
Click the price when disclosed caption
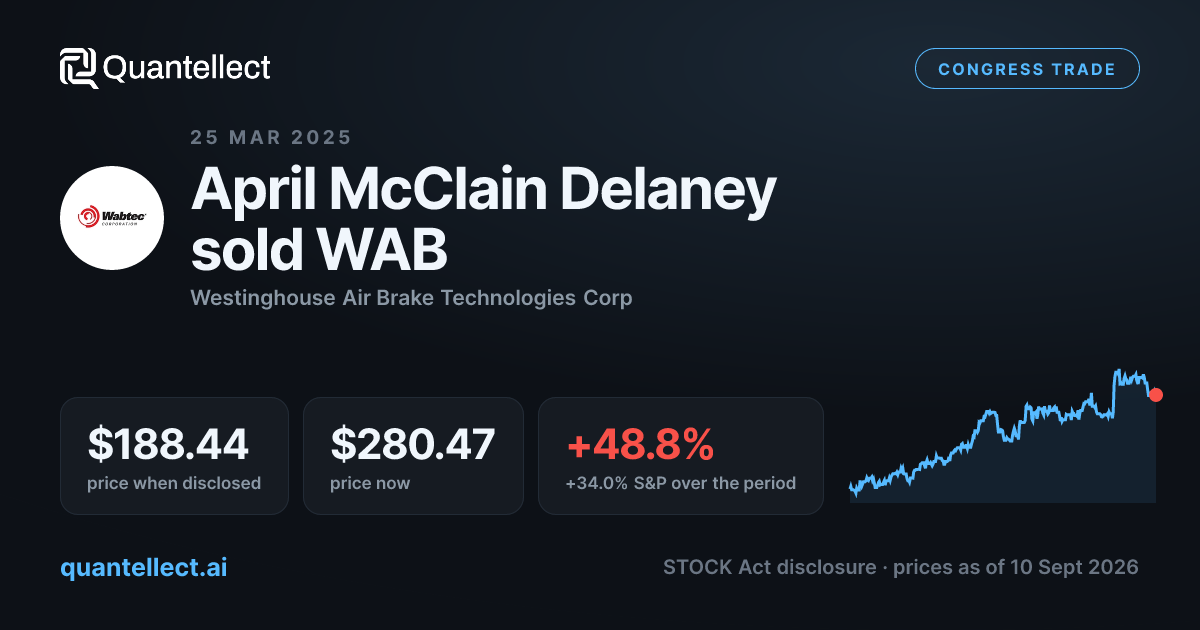tap(174, 483)
